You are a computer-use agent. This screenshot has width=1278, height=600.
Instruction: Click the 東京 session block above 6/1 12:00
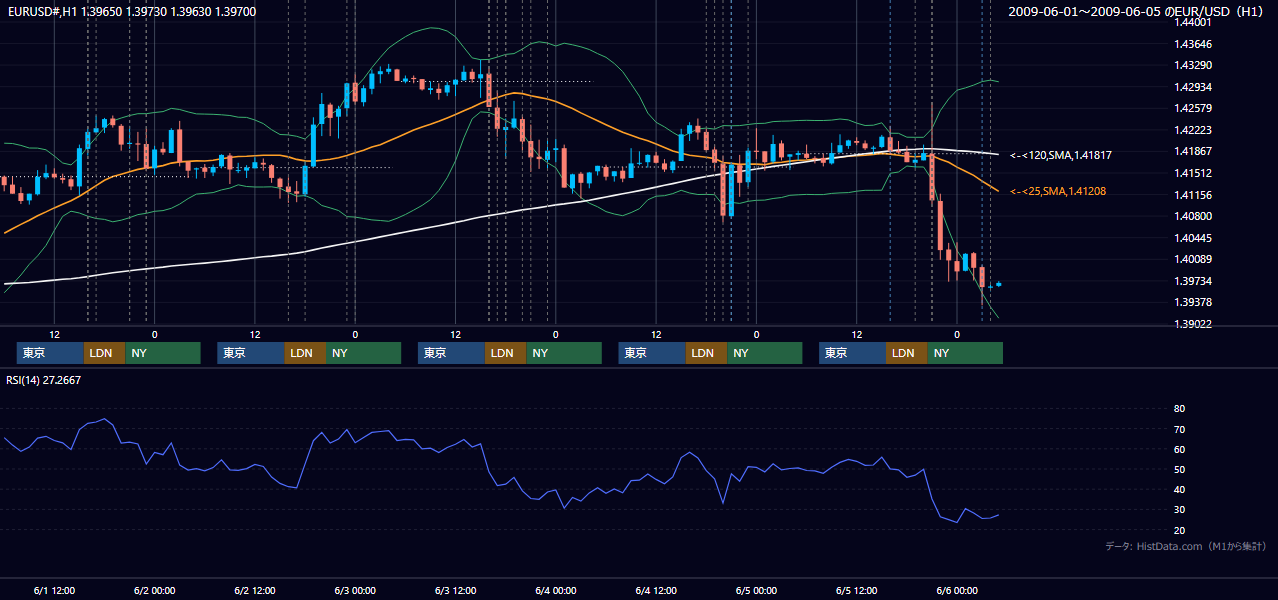[50, 353]
